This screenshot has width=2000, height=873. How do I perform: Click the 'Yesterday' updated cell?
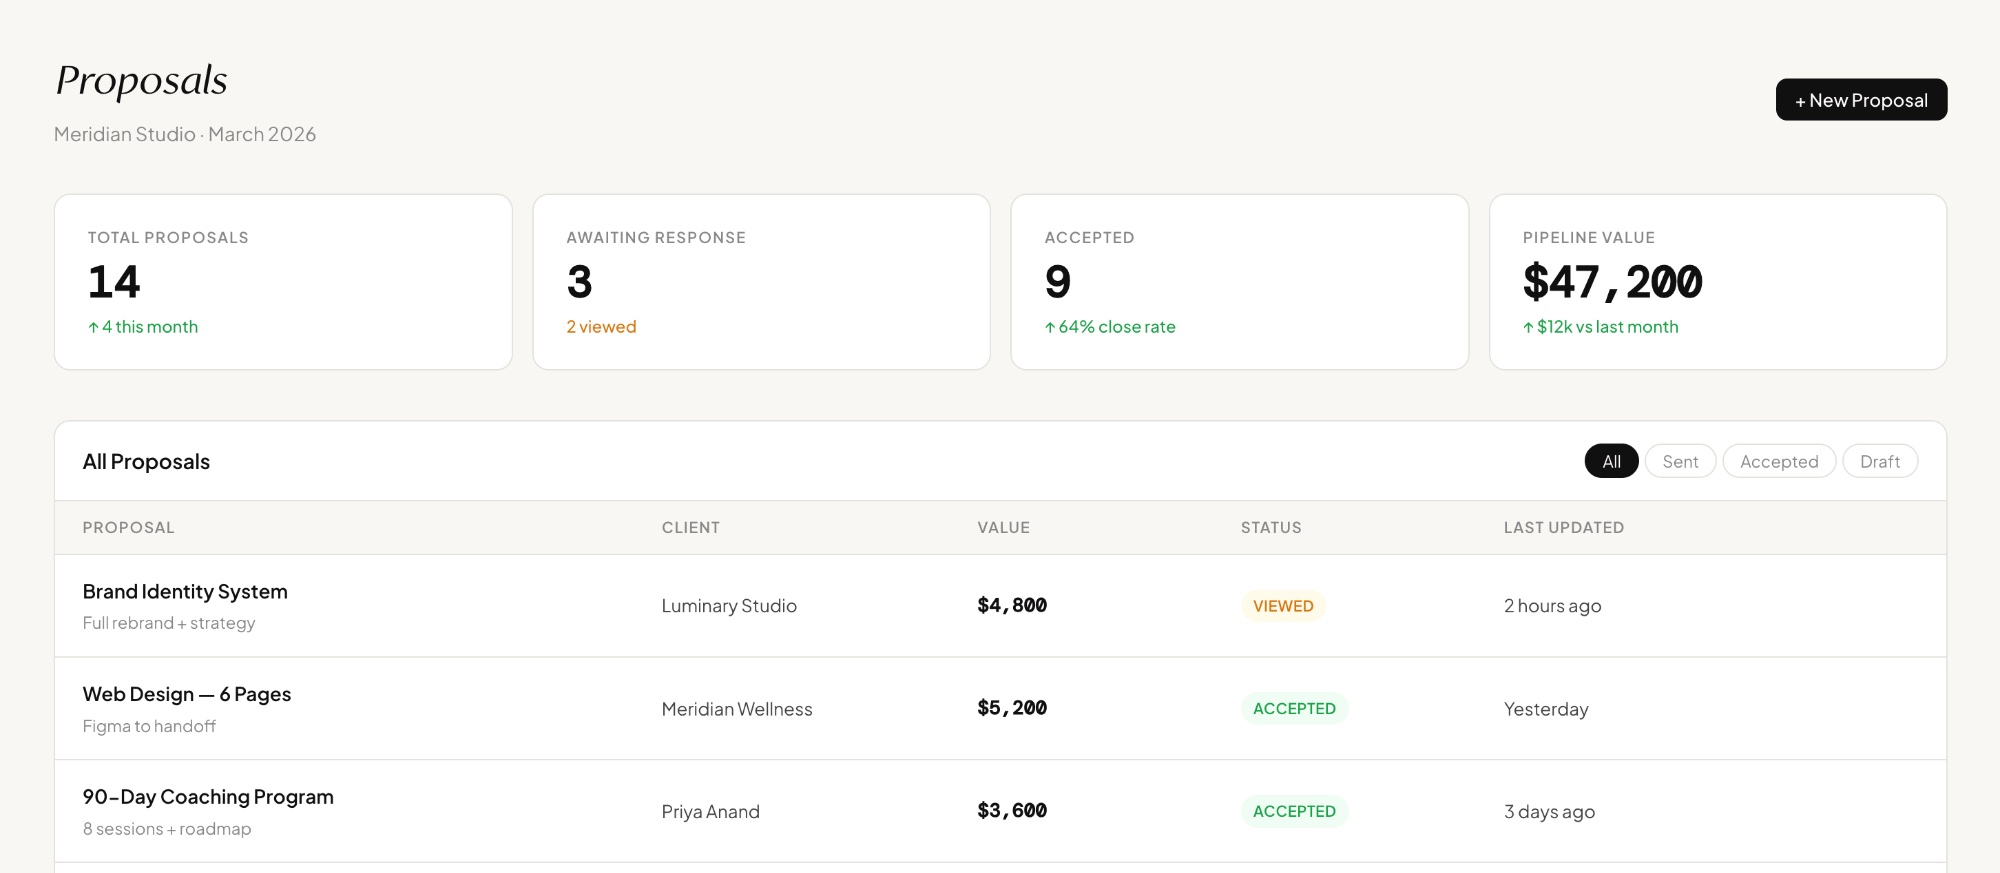click(x=1546, y=709)
